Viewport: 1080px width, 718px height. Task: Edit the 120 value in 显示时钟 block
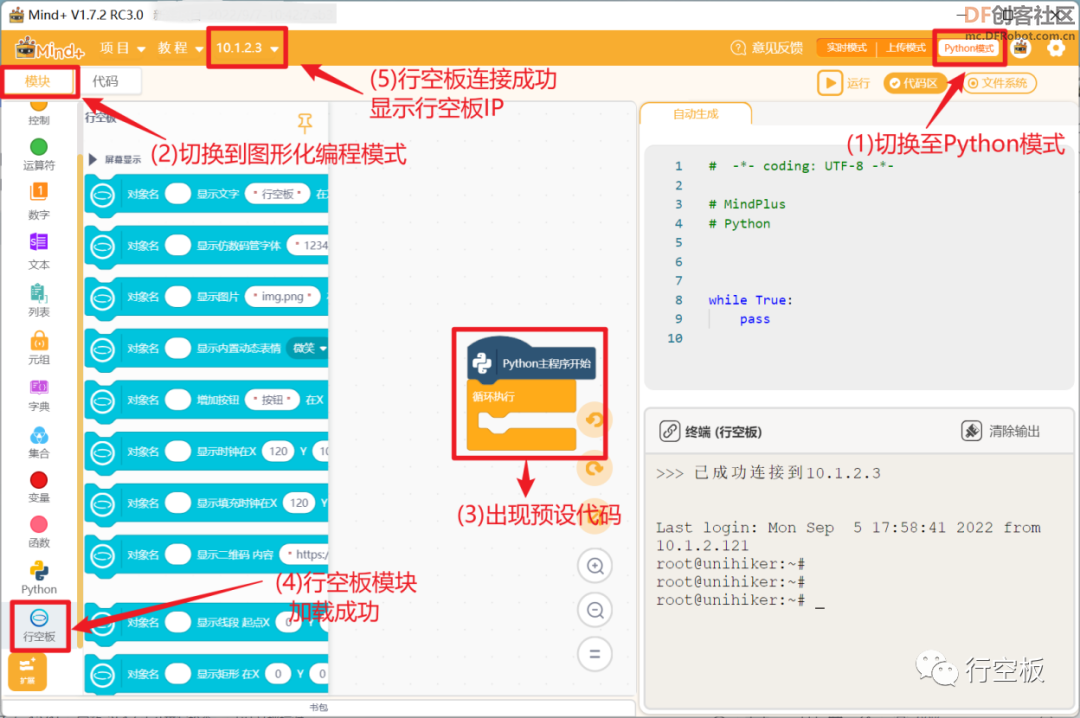[278, 451]
